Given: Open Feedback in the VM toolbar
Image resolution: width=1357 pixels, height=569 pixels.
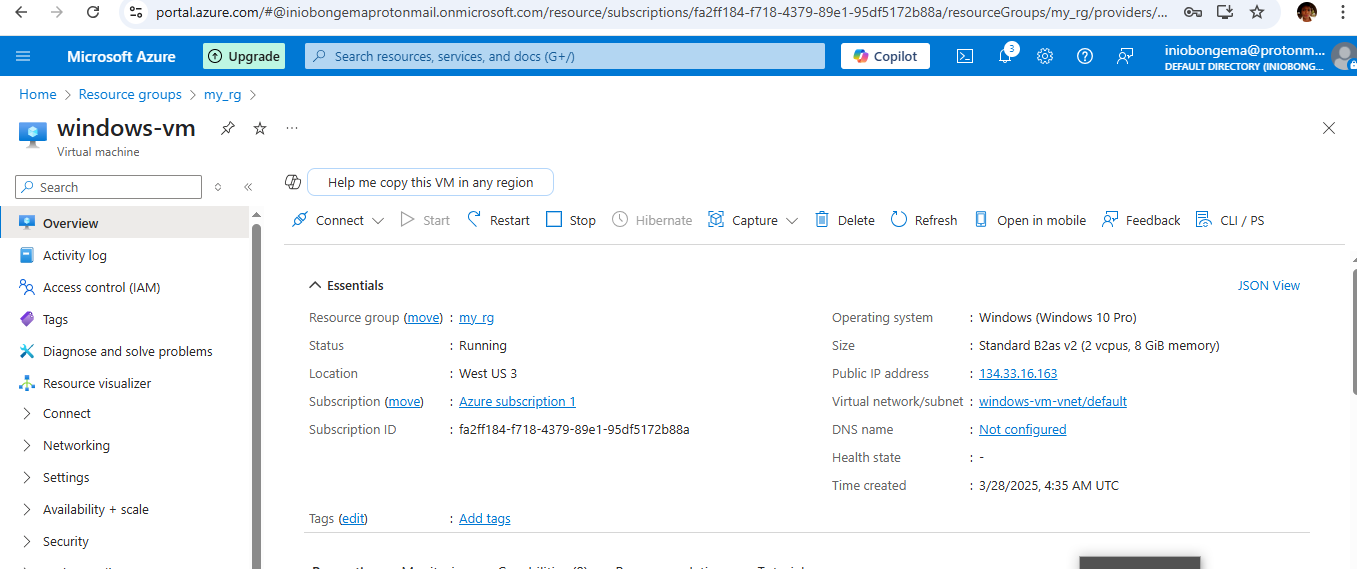Looking at the screenshot, I should click(x=1141, y=220).
